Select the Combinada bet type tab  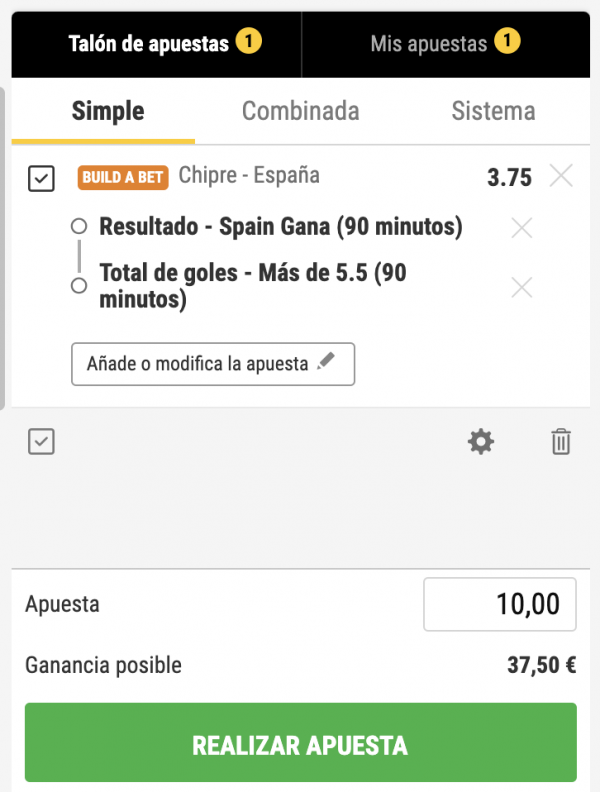click(300, 111)
